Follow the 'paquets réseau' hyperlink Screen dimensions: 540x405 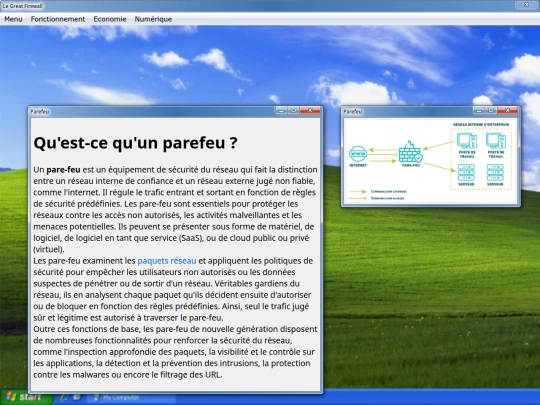click(167, 261)
